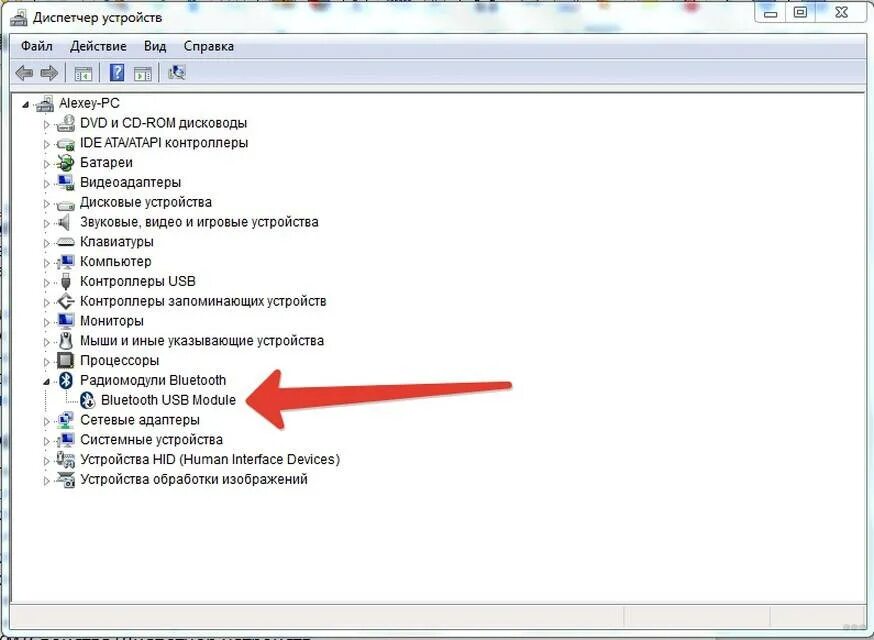This screenshot has width=874, height=640.
Task: Open the Help question mark toolbar icon
Action: (117, 72)
